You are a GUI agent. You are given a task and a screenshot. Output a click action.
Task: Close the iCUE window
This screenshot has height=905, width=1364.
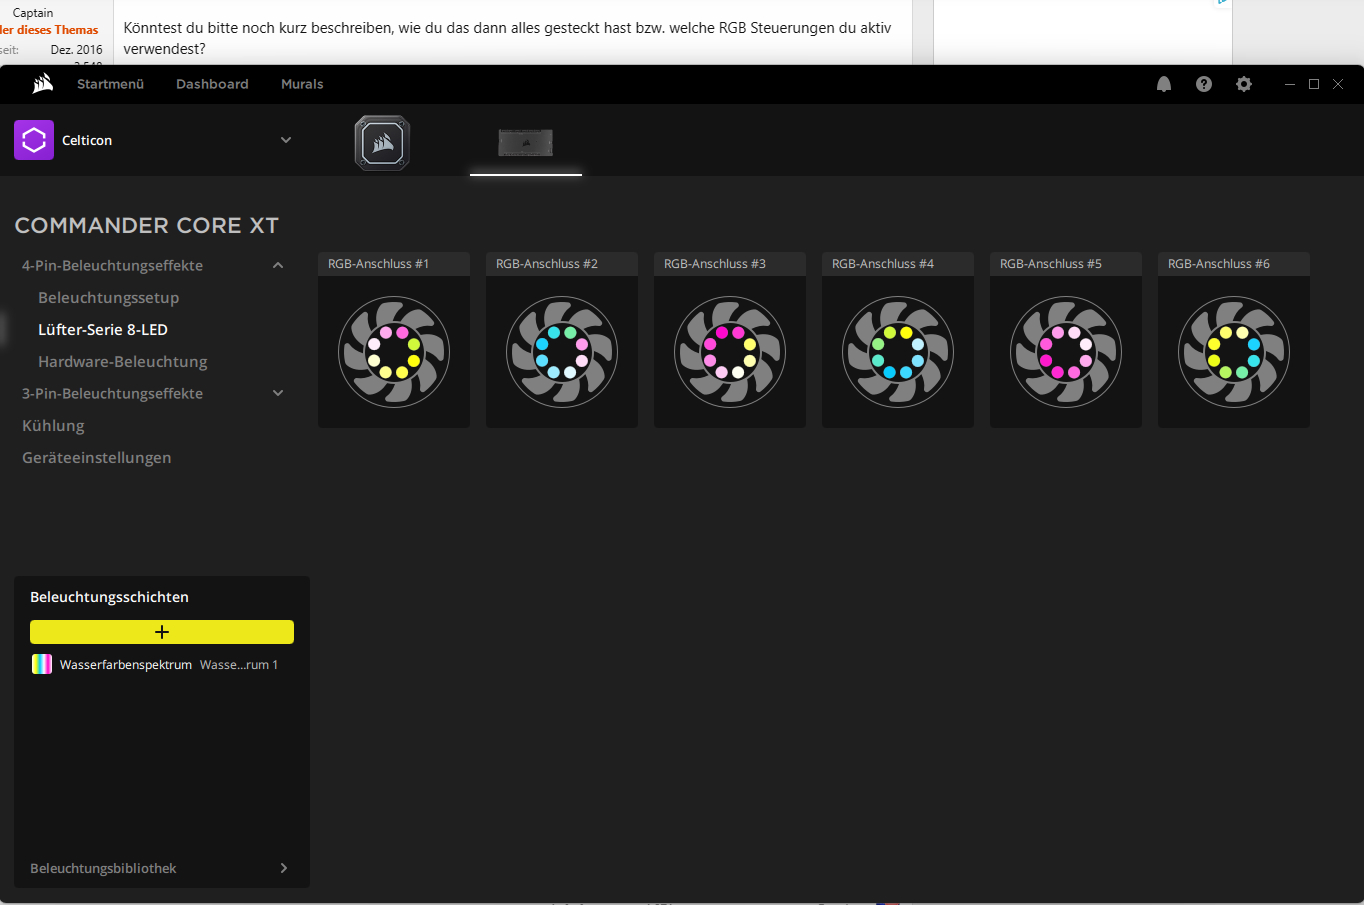click(x=1338, y=84)
